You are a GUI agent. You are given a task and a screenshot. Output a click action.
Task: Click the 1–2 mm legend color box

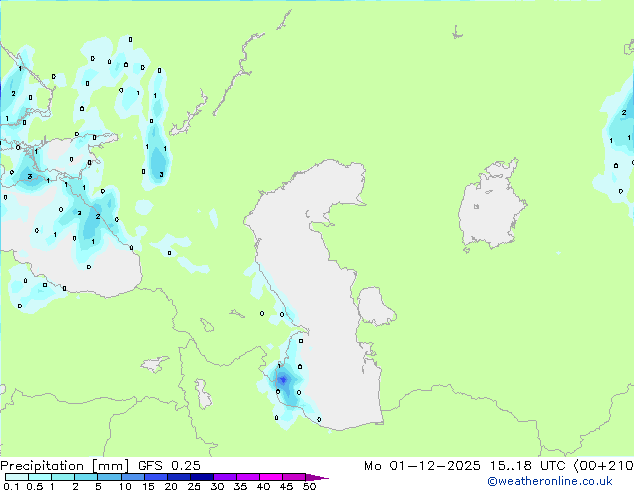point(63,477)
